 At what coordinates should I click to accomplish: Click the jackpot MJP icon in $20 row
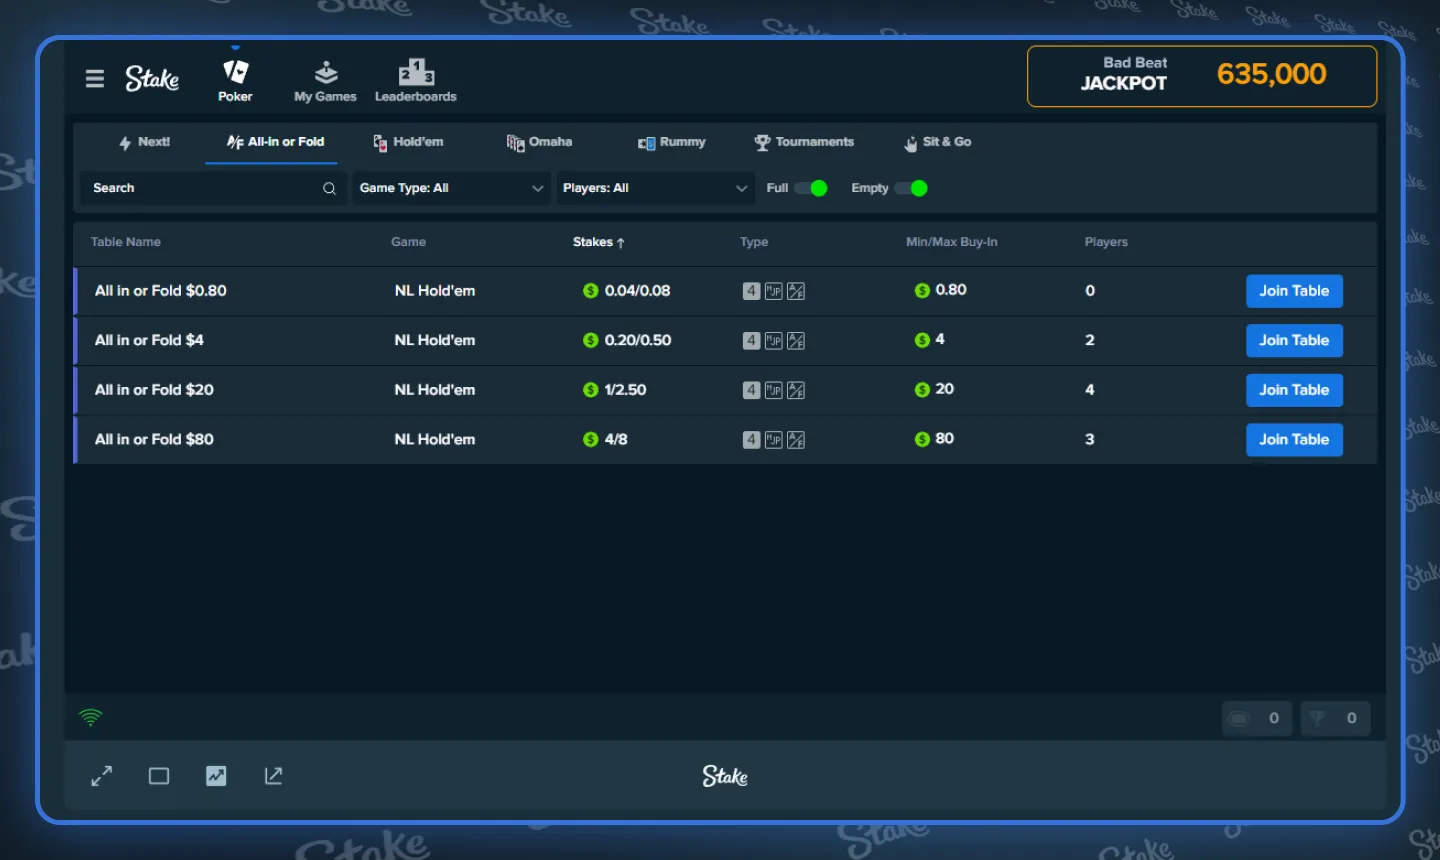[x=773, y=390]
